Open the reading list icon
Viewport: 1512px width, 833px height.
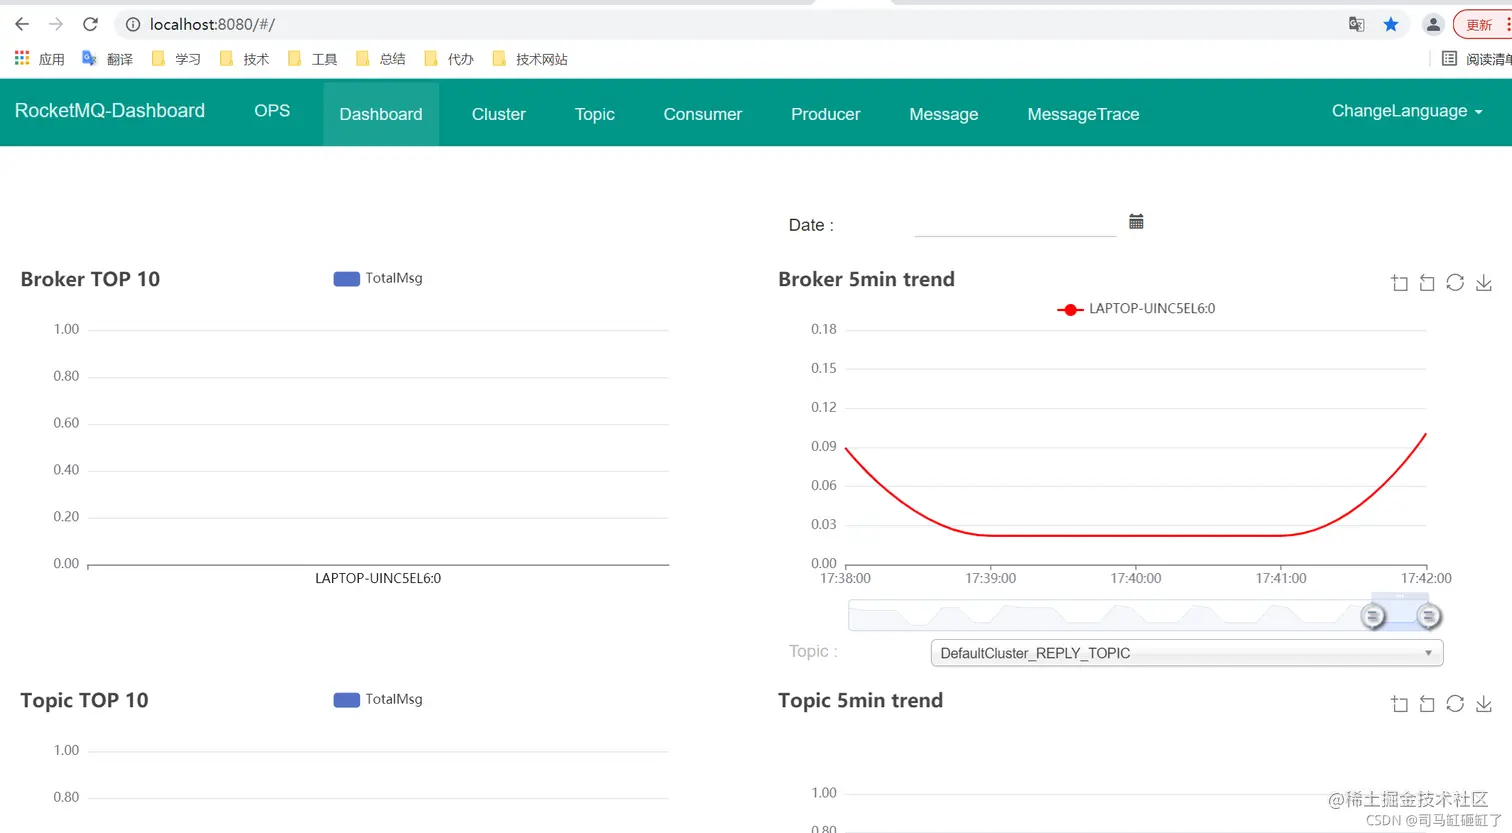tap(1449, 59)
